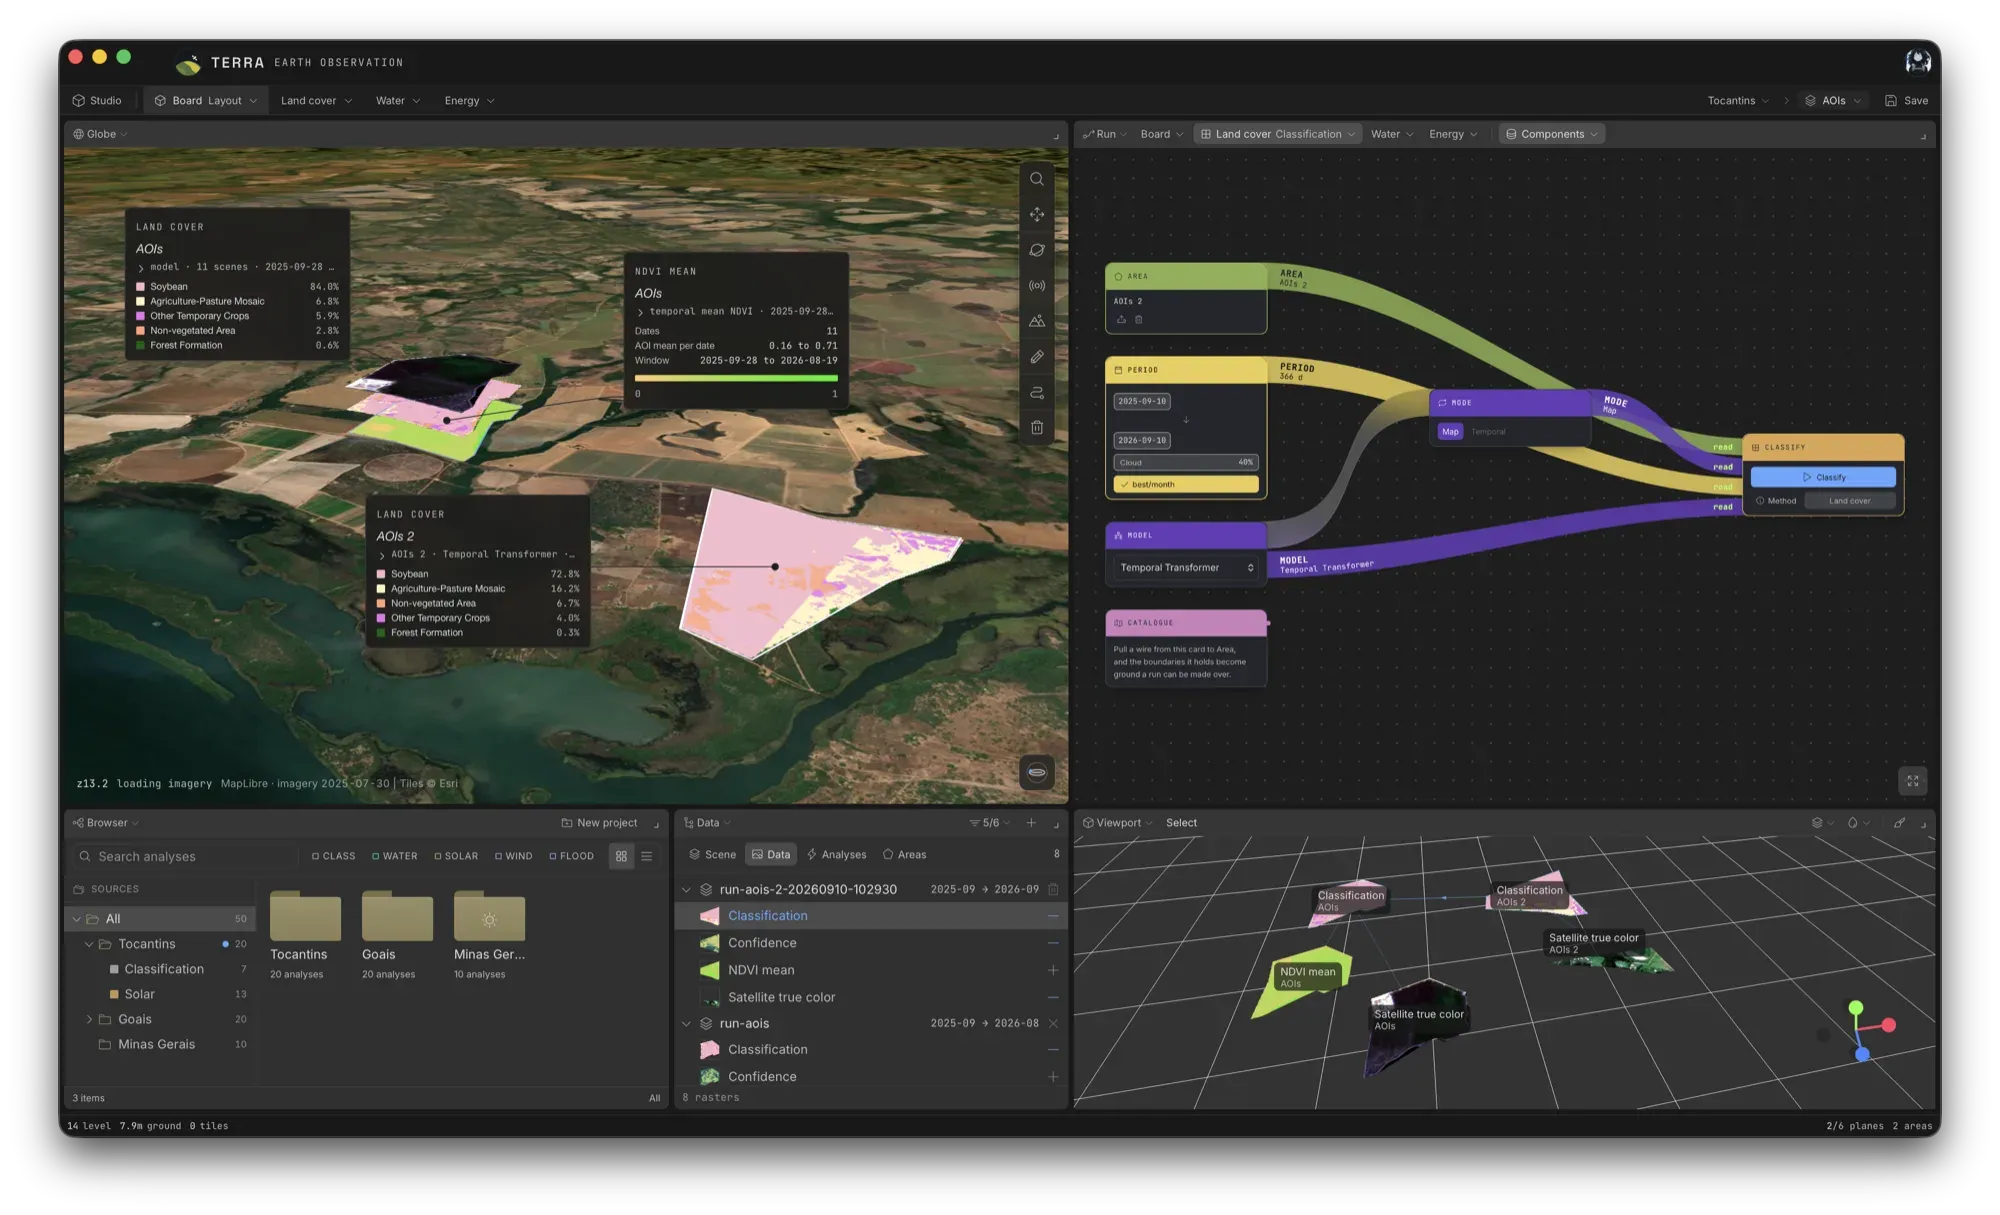Switch browser to list view

click(x=647, y=856)
